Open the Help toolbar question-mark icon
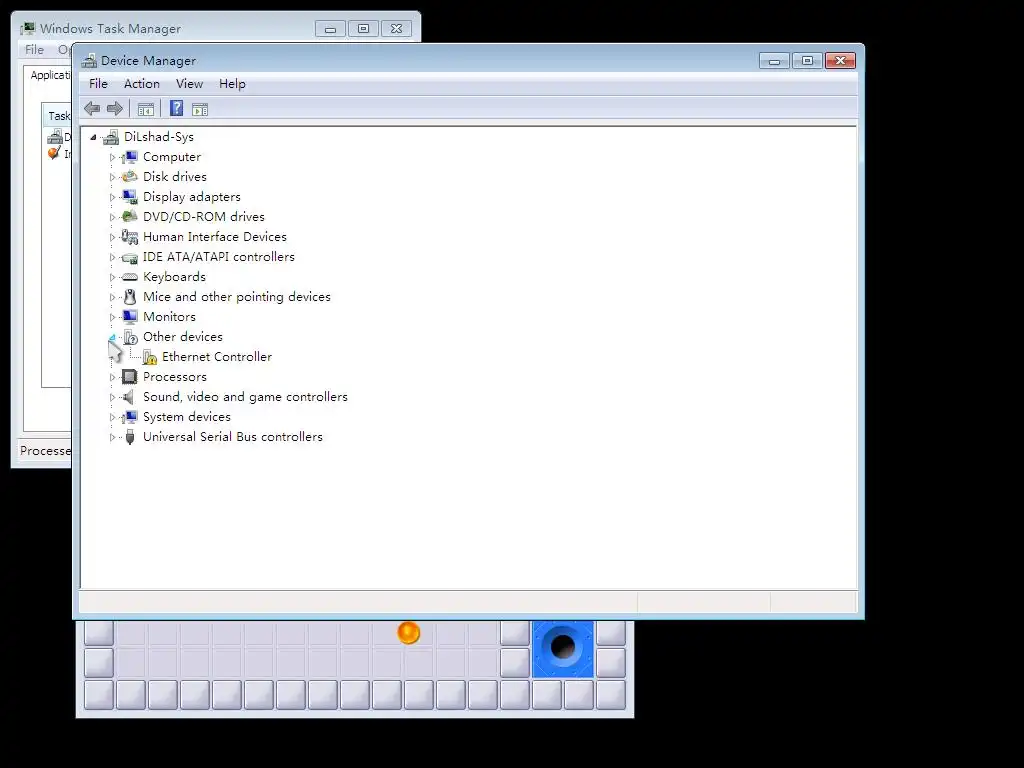This screenshot has width=1024, height=768. pyautogui.click(x=176, y=108)
